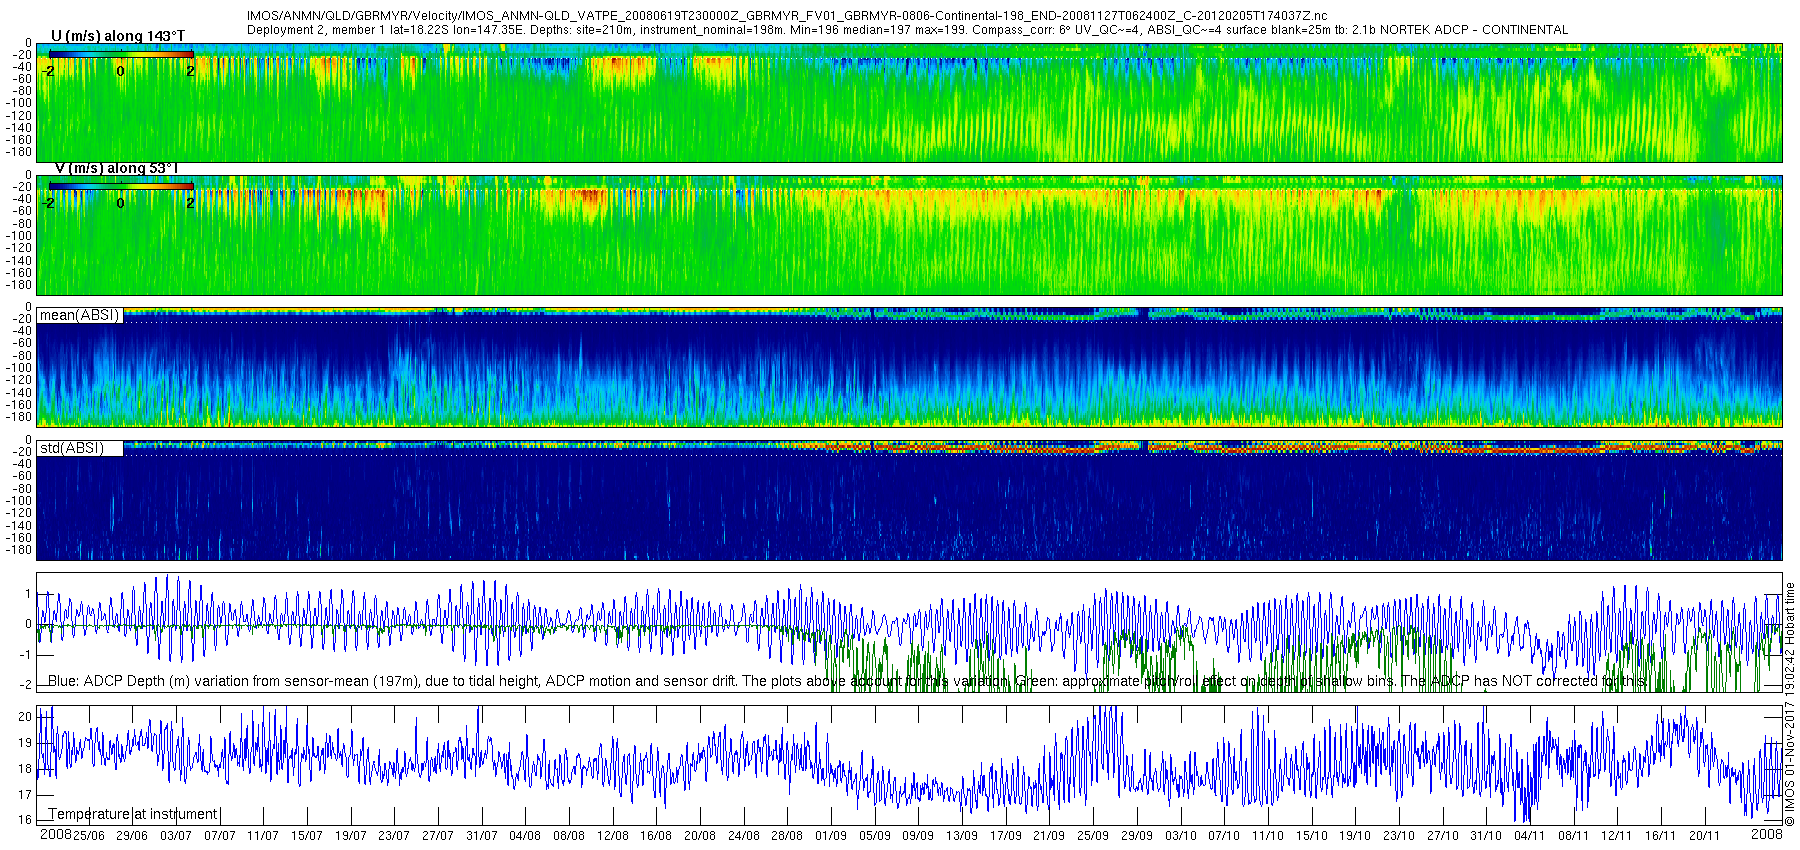This screenshot has height=850, width=1800.
Task: Click the '20/11' date tick label
Action: point(1705,835)
